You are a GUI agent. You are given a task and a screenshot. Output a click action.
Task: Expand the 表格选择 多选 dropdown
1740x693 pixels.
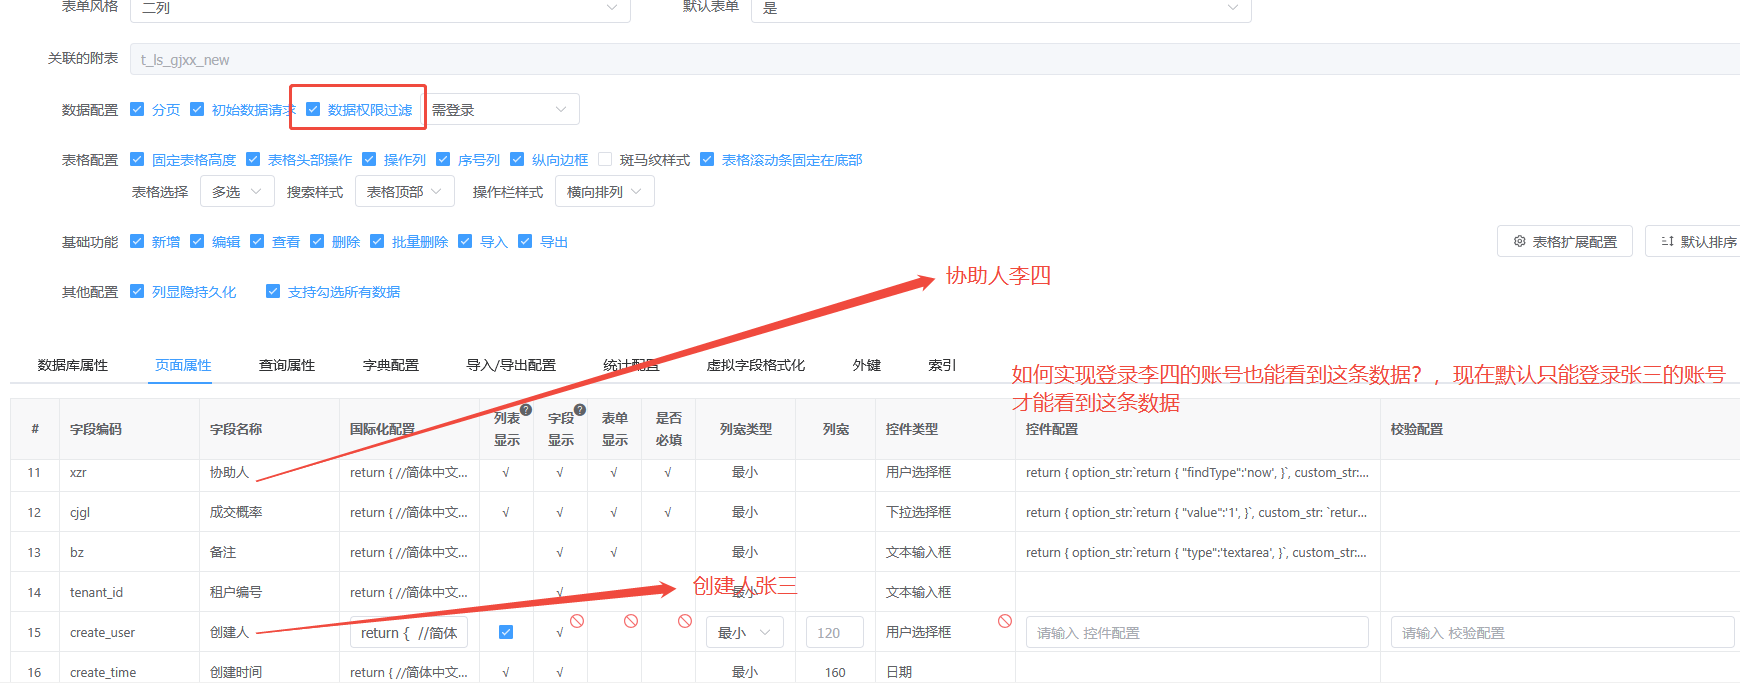click(x=237, y=192)
